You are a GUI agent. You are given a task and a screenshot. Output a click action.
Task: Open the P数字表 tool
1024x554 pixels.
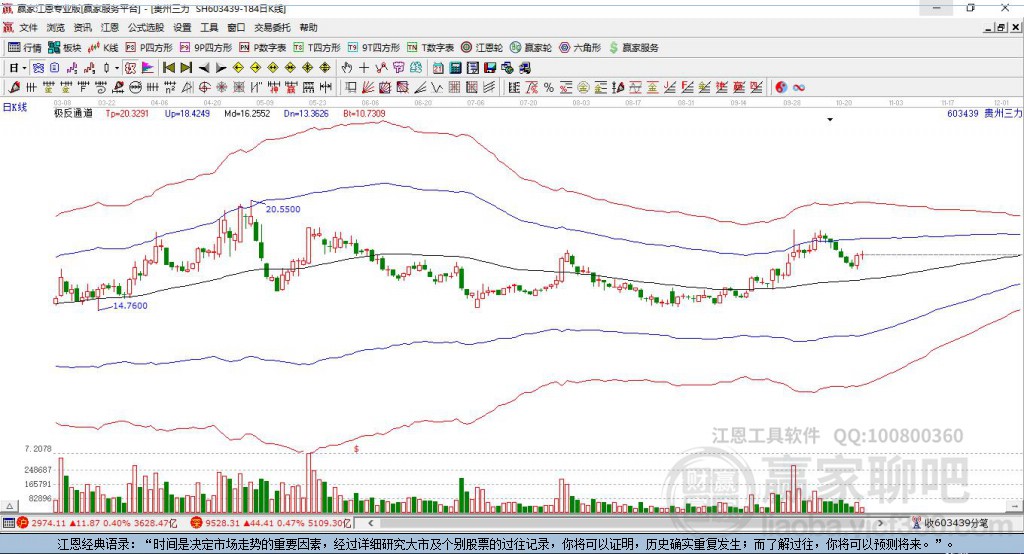(263, 48)
